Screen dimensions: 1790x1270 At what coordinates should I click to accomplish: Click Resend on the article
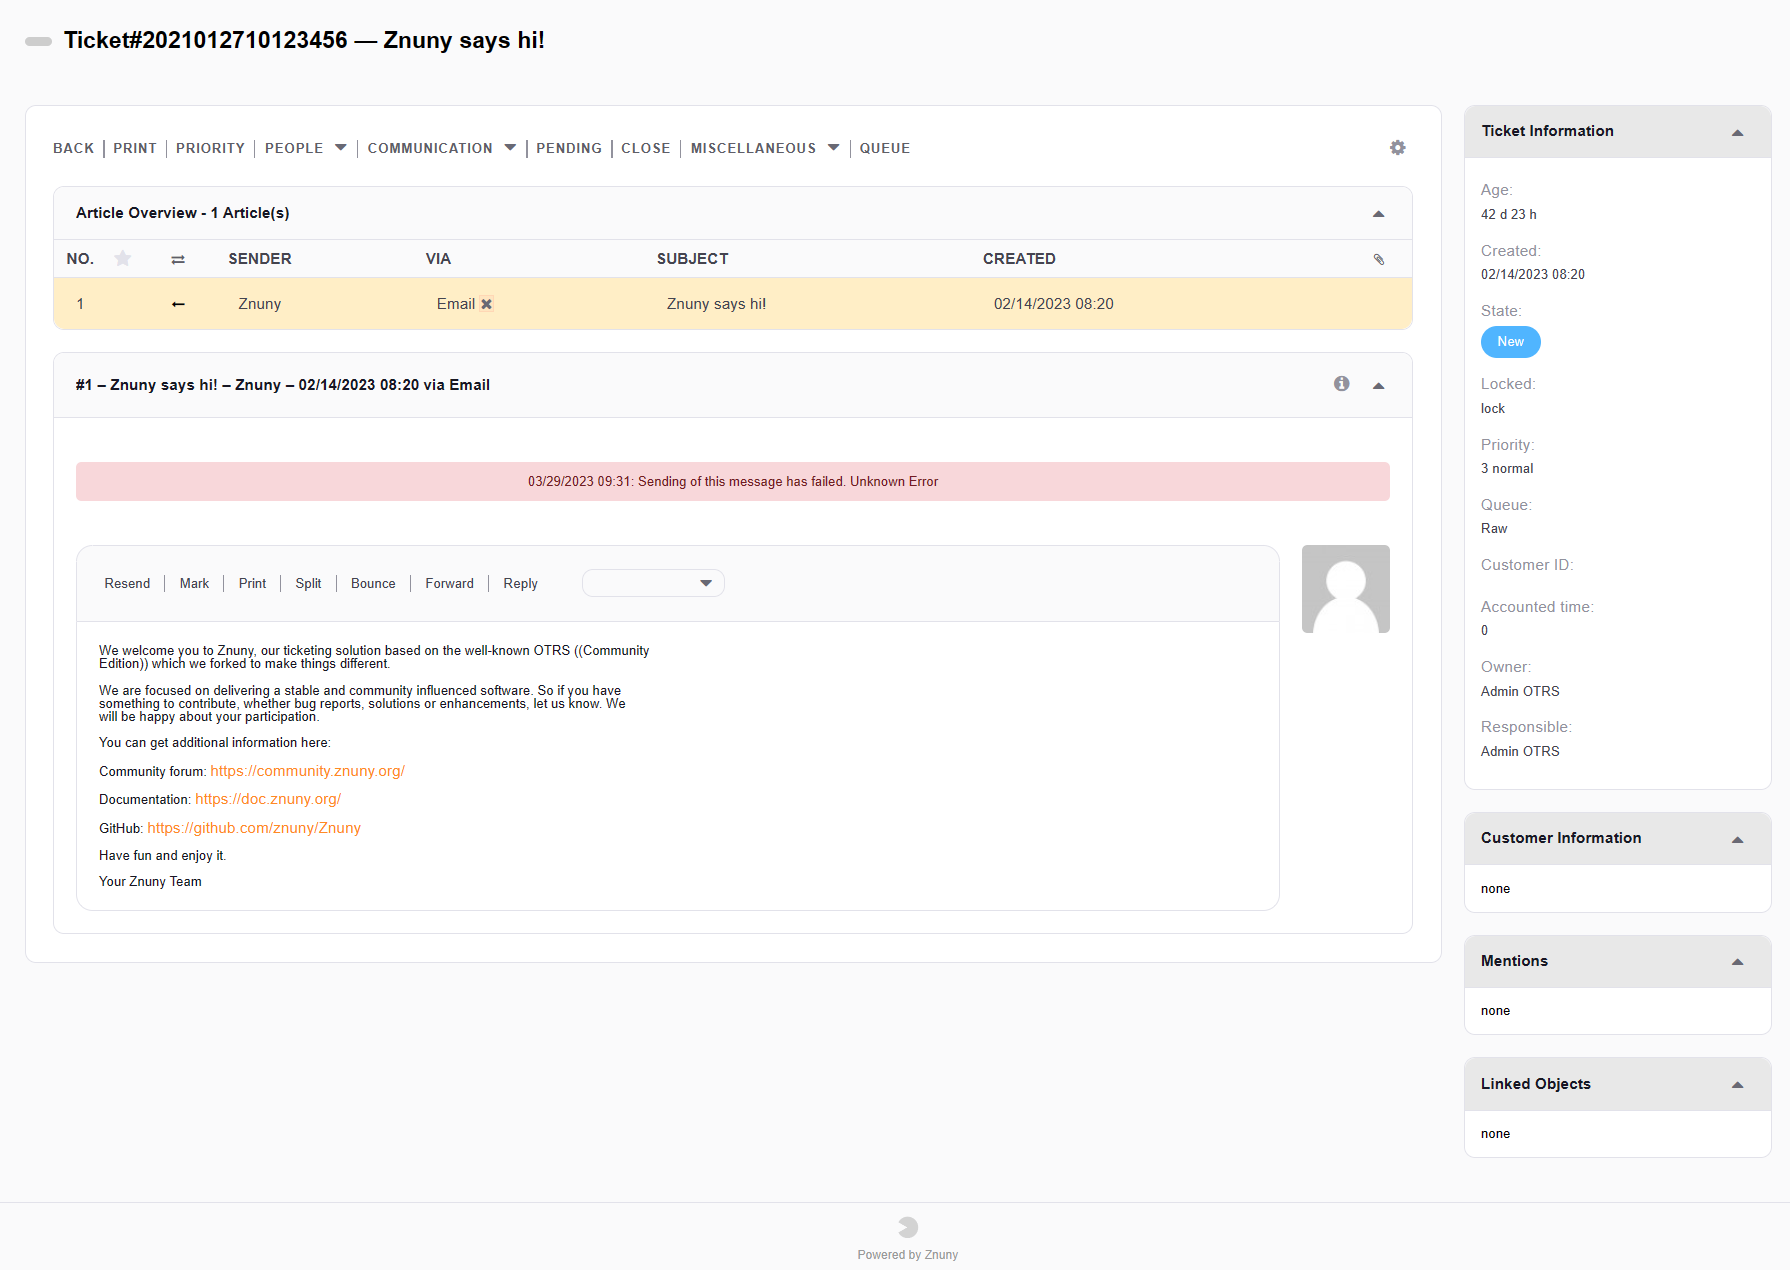point(127,583)
